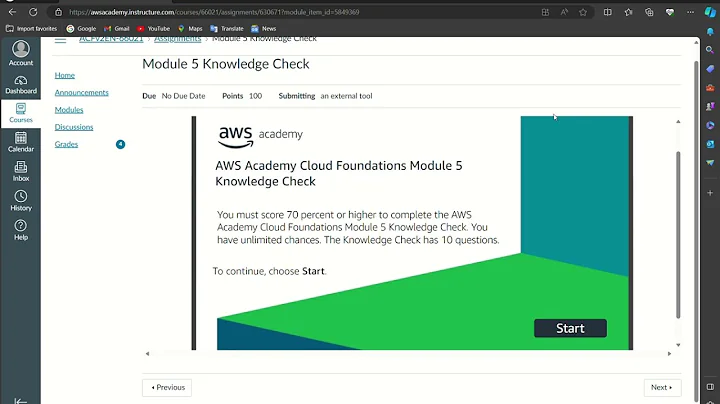Open the Favorites list toolbar icon
Image resolution: width=720 pixels, height=404 pixels.
coord(628,12)
